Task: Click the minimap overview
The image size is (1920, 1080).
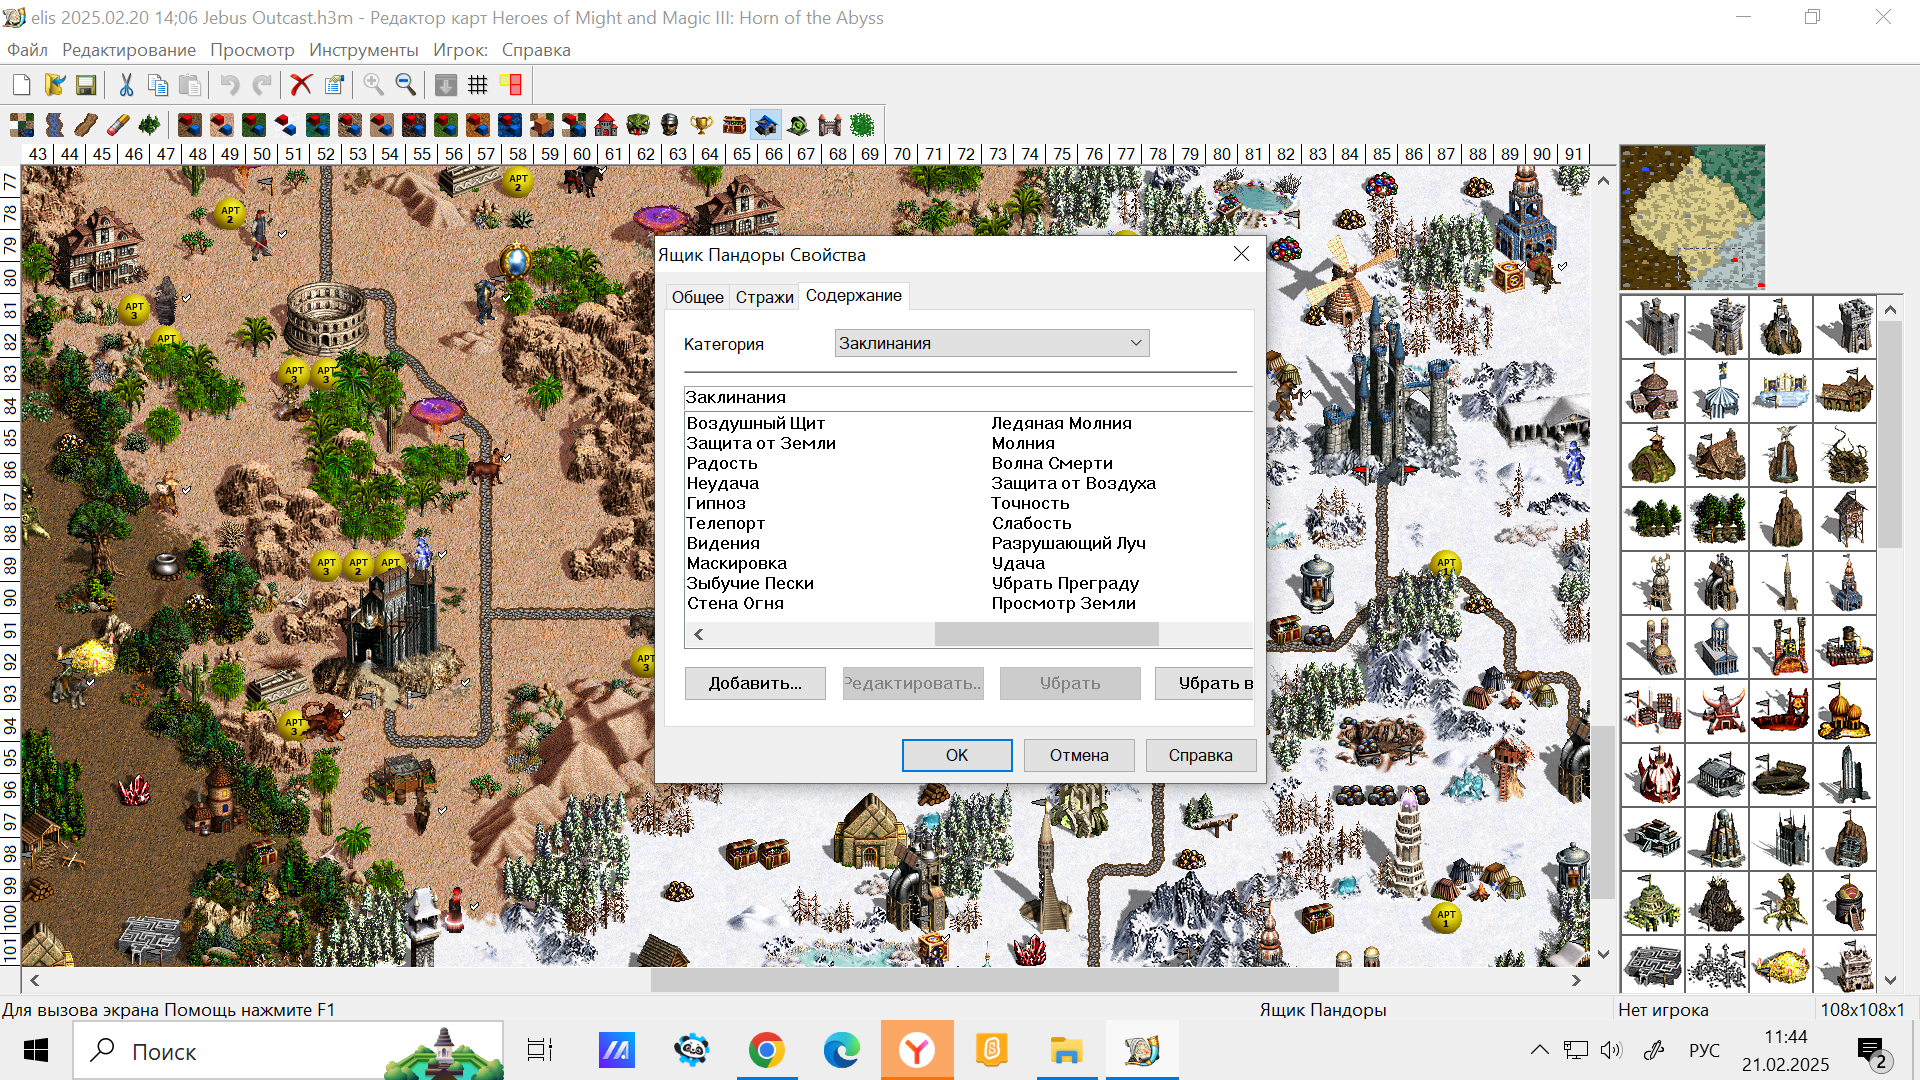Action: pyautogui.click(x=1692, y=217)
